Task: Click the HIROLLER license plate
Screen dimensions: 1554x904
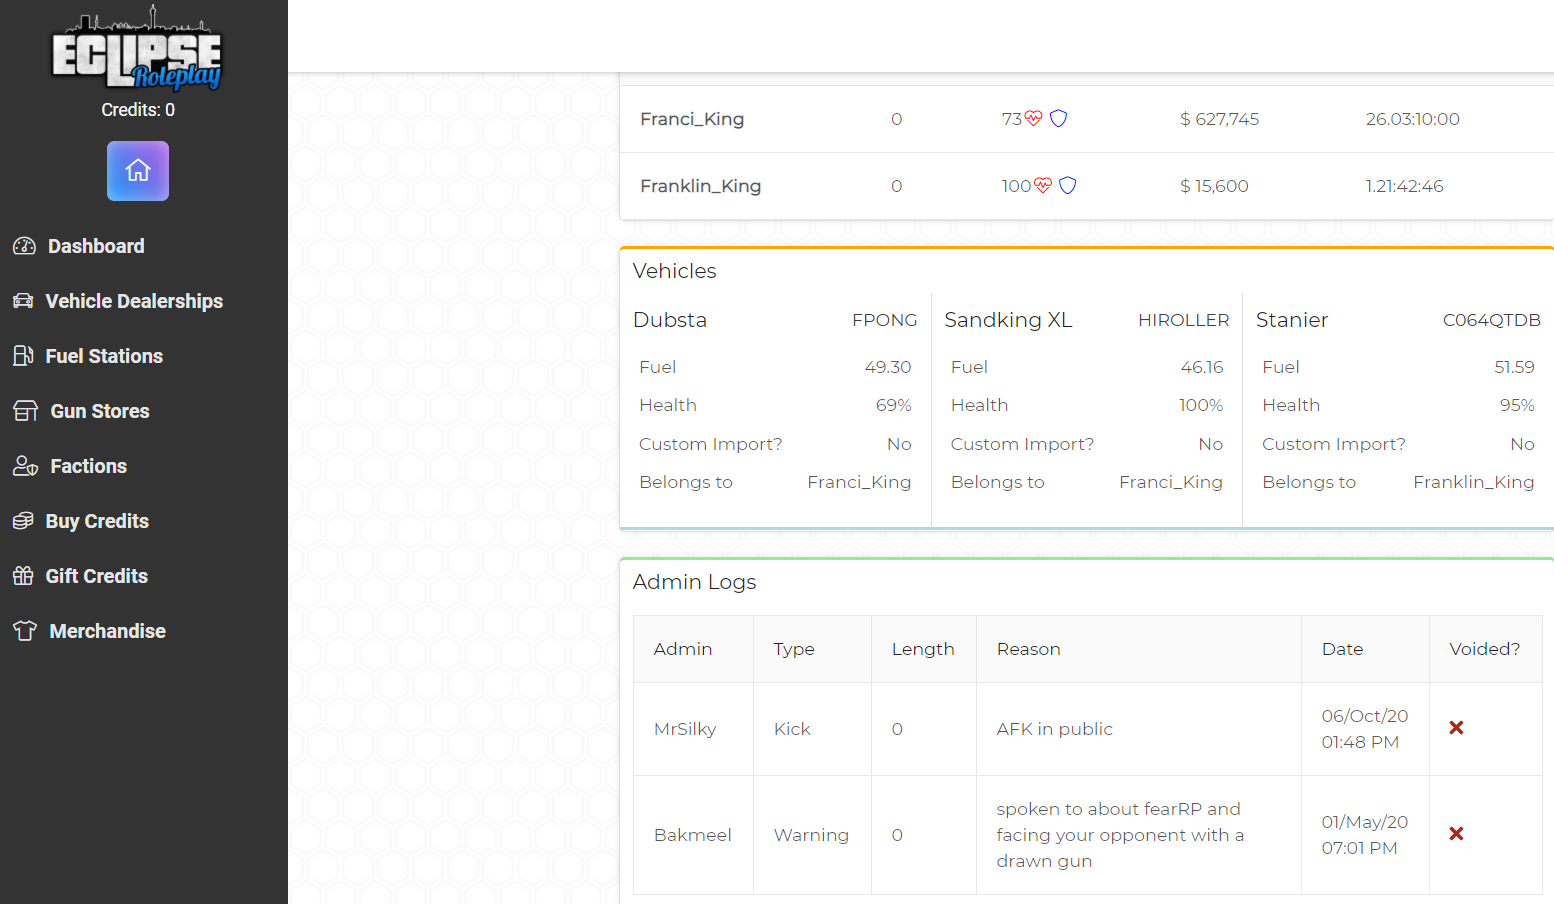Action: 1183,320
